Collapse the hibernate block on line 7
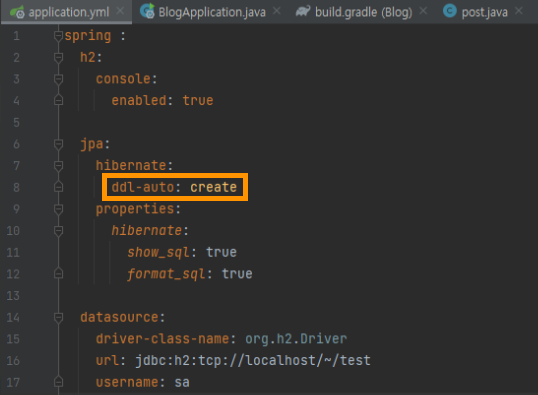Viewport: 538px width, 395px height. (58, 165)
